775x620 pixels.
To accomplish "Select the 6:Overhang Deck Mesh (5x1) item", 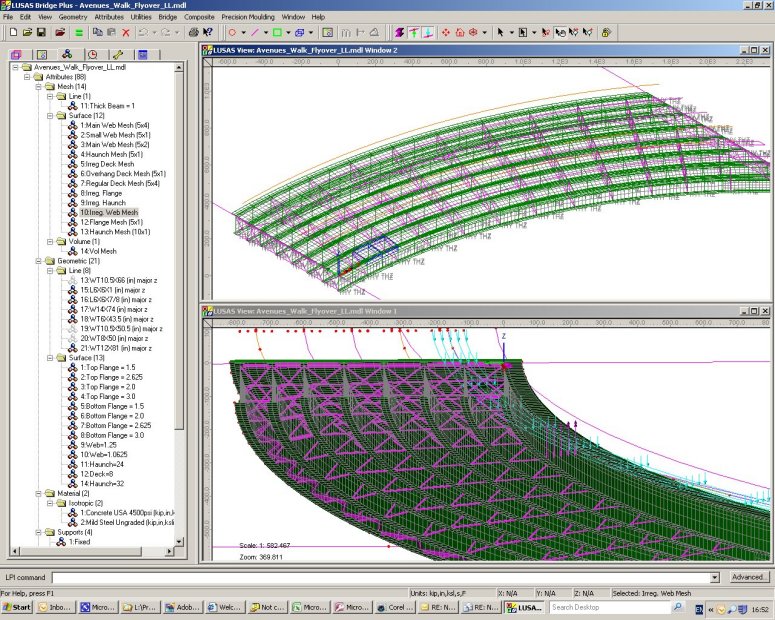I will [122, 174].
